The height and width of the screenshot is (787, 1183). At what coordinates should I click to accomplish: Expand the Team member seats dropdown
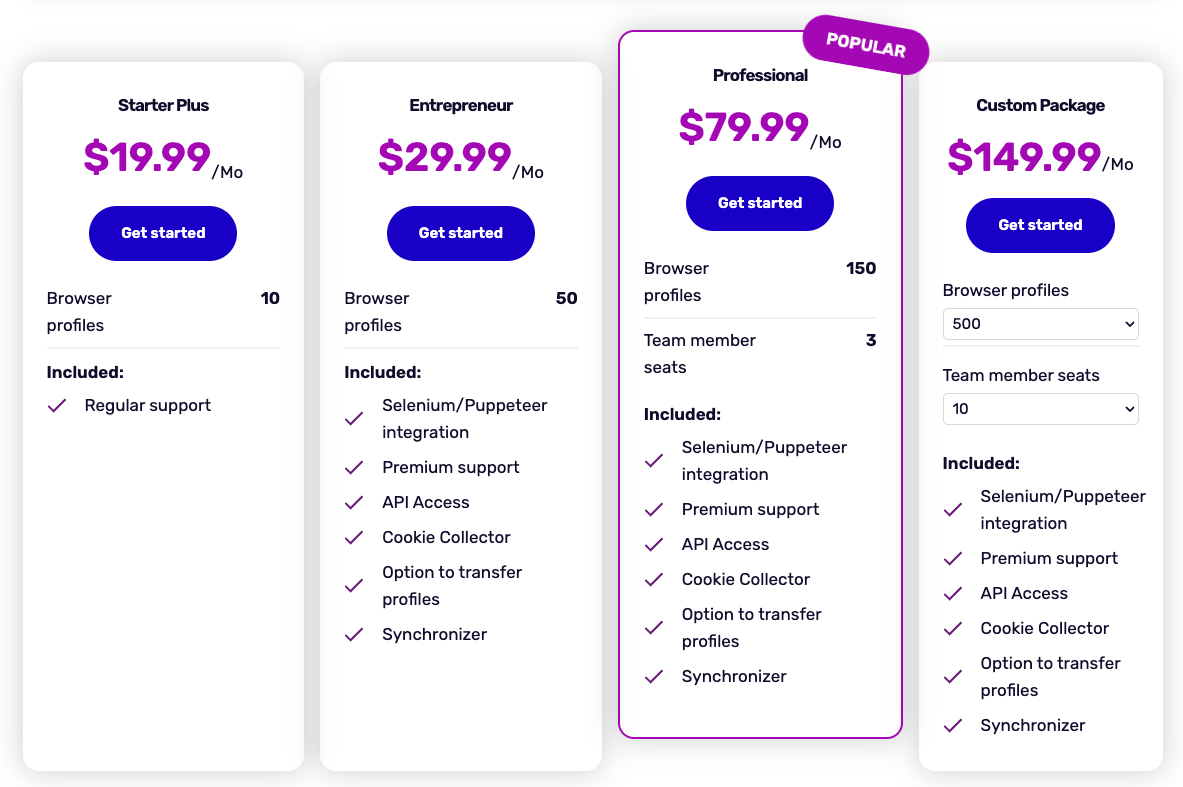pos(1040,409)
